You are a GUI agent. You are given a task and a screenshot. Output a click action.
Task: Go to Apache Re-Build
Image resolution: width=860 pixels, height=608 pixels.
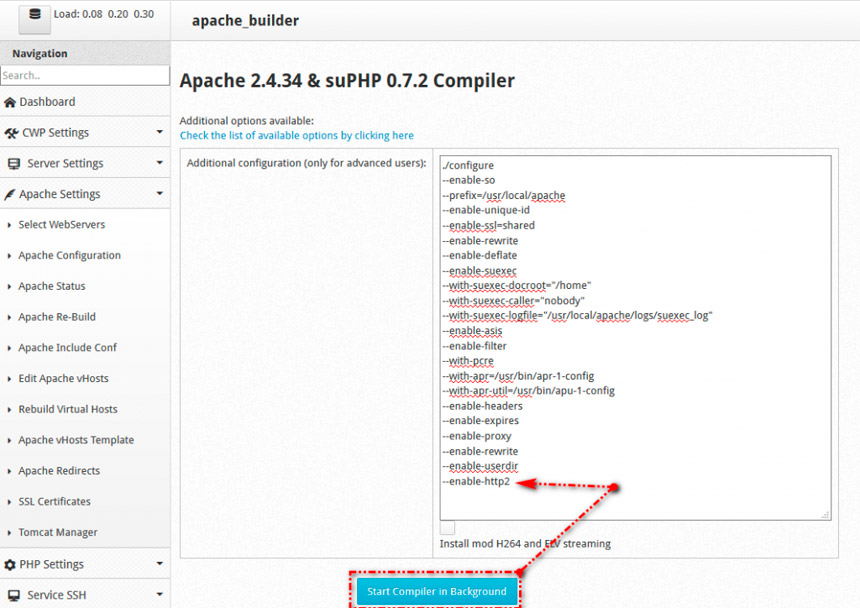[x=56, y=317]
